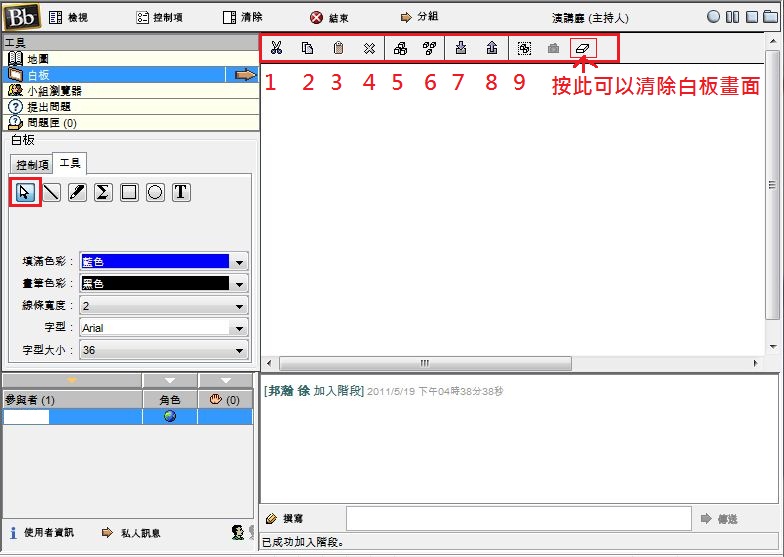Open the 字型 Arial font dropdown
The image size is (784, 557).
pos(240,328)
